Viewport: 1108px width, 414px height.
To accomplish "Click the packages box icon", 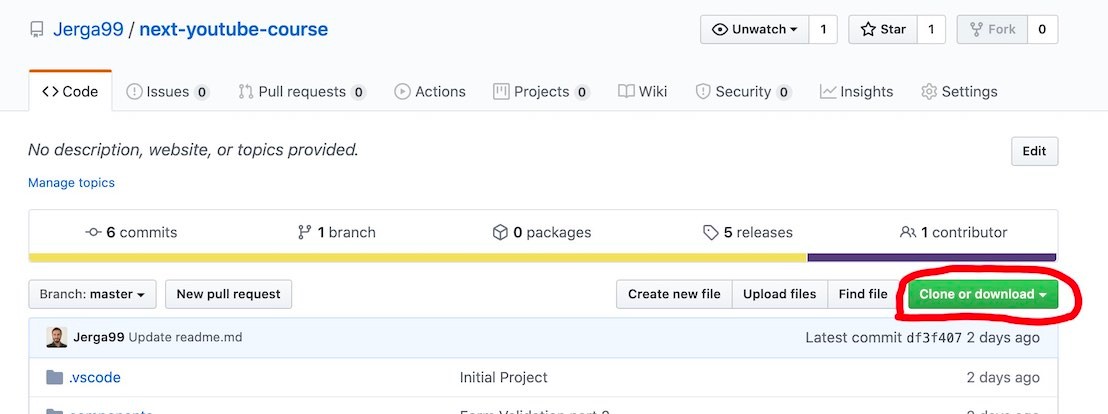I will coord(500,232).
